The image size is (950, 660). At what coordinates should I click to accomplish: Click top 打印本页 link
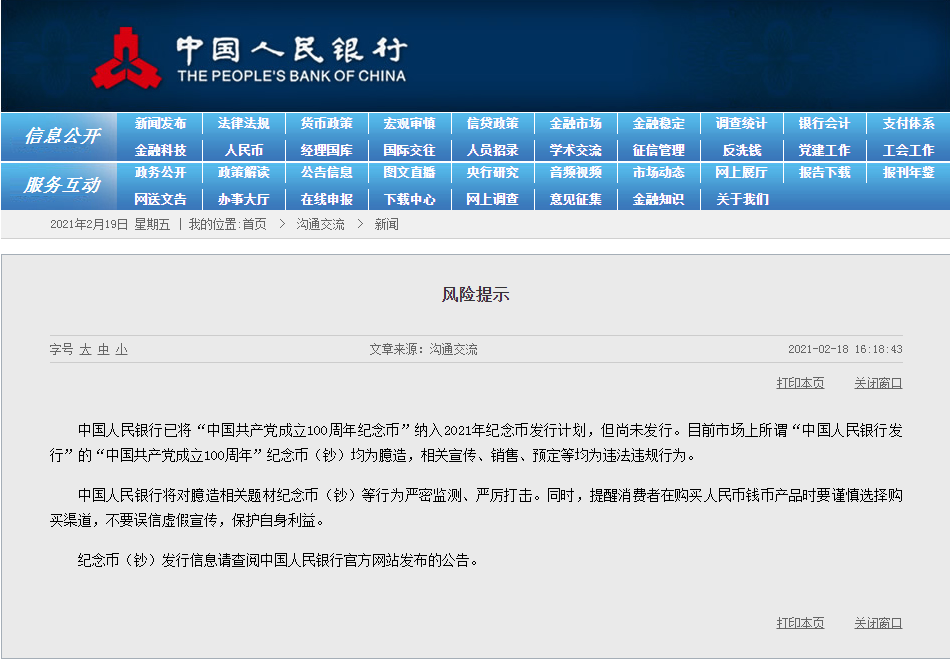pos(800,383)
